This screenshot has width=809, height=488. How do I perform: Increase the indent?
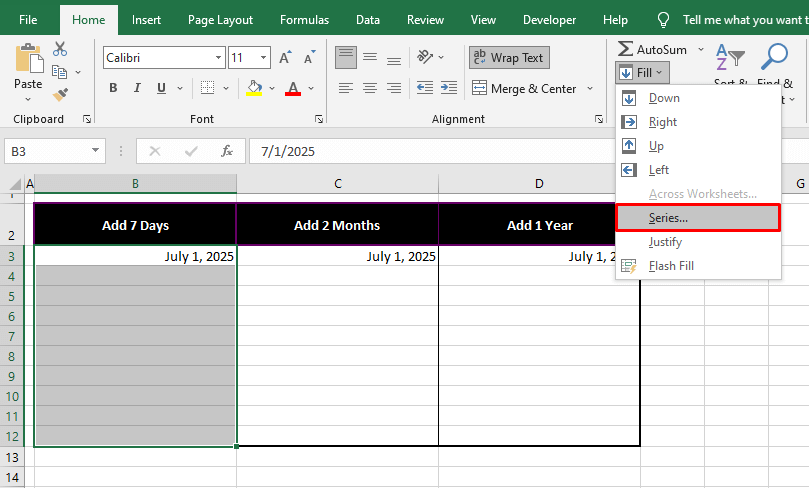pos(449,88)
